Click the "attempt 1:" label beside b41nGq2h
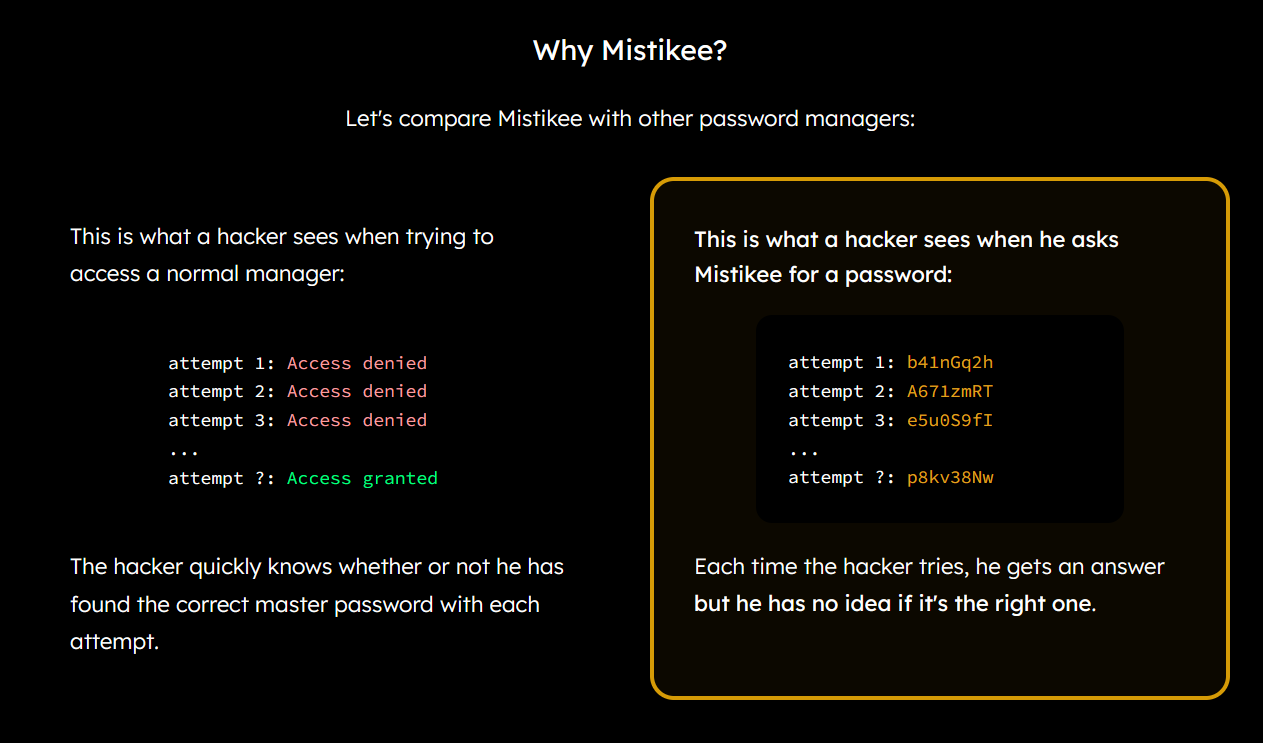1263x743 pixels. [842, 363]
